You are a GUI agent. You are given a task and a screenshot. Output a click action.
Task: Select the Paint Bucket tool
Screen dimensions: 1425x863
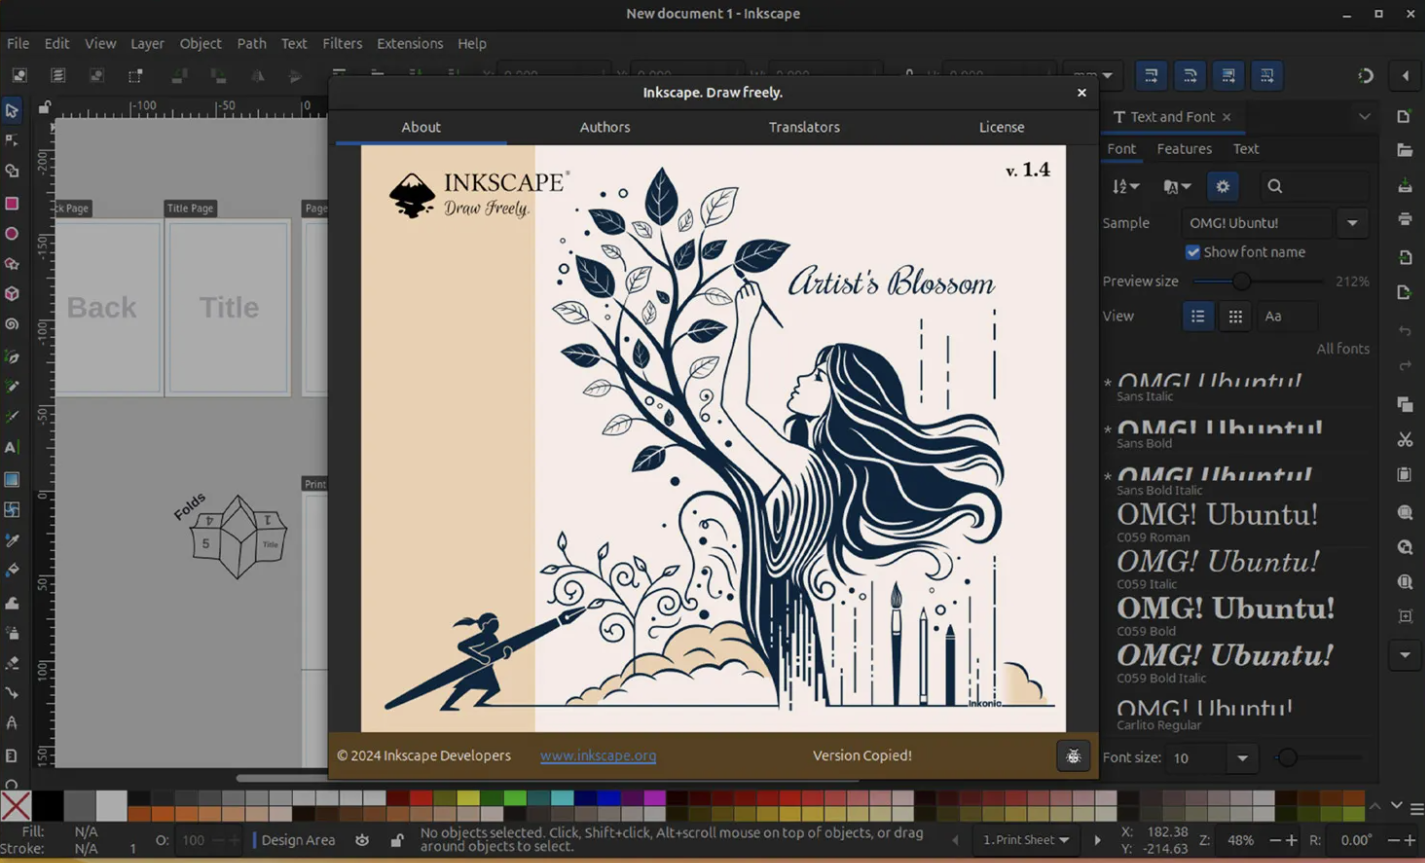tap(11, 570)
